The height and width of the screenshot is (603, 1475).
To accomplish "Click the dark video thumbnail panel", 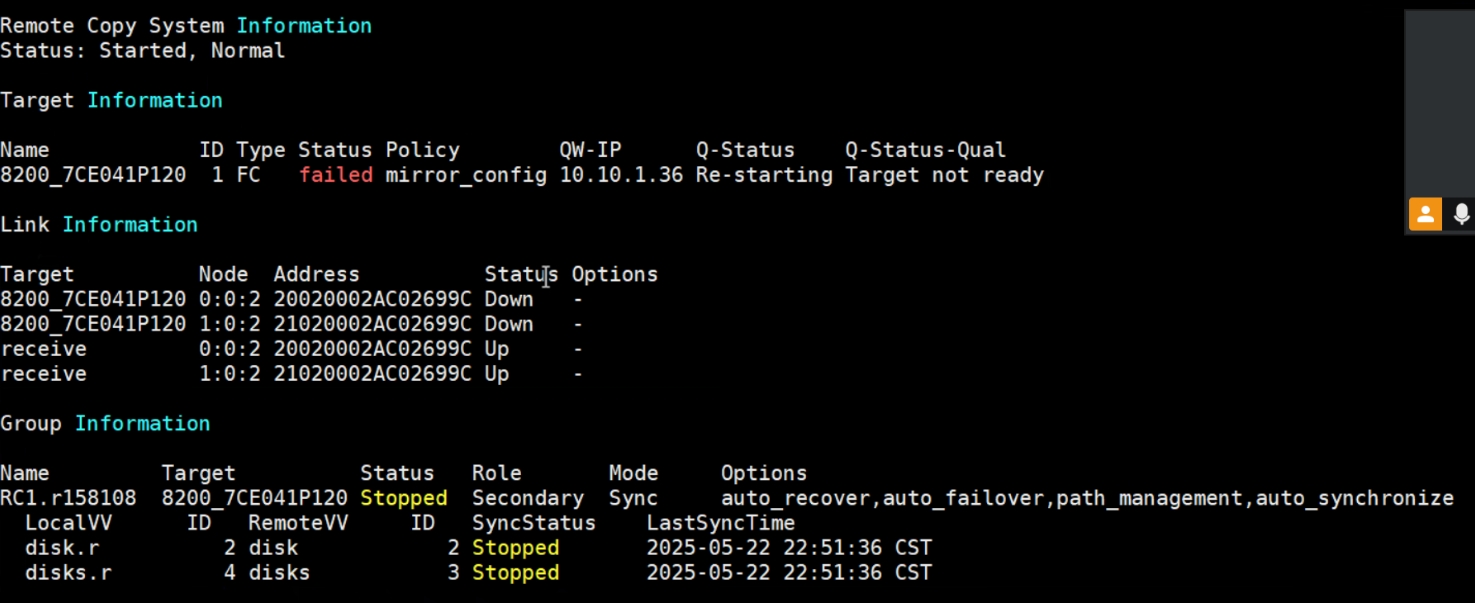I will click(1440, 121).
